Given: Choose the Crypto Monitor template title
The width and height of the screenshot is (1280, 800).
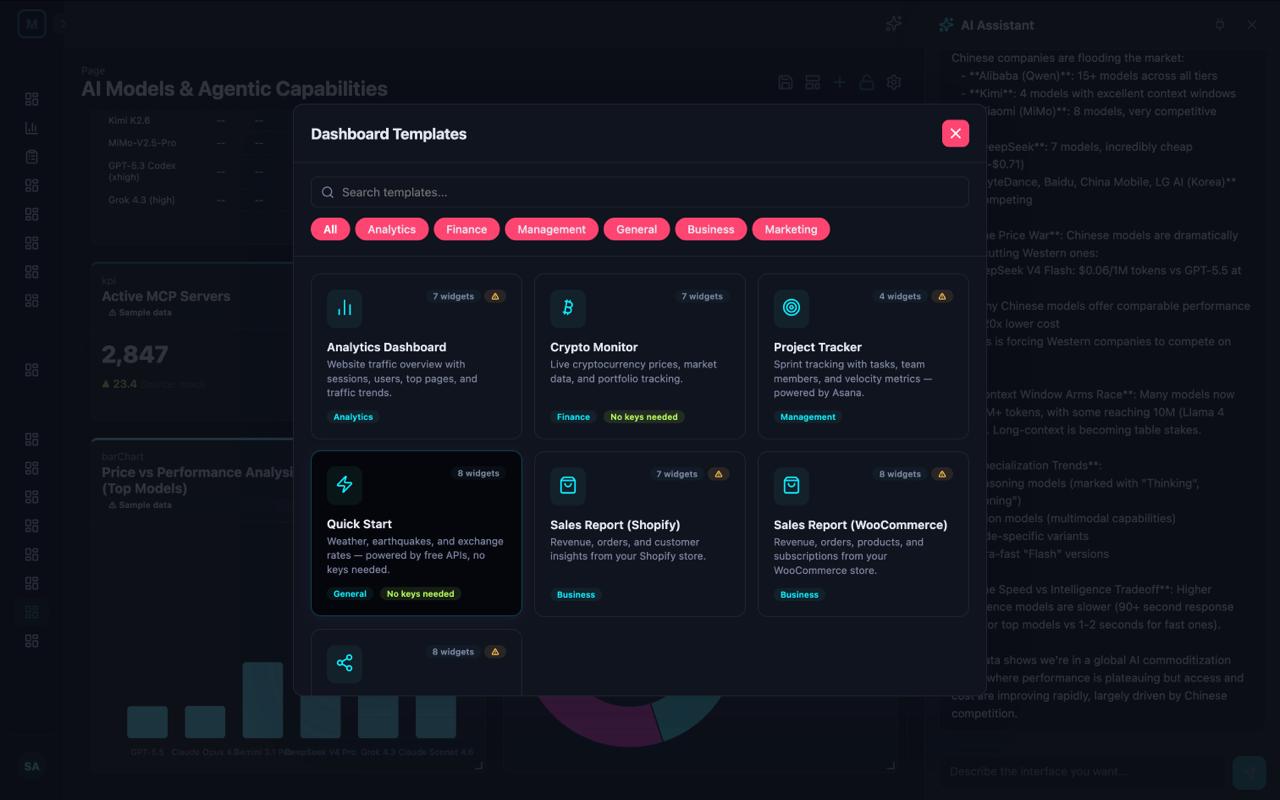Looking at the screenshot, I should coord(594,347).
